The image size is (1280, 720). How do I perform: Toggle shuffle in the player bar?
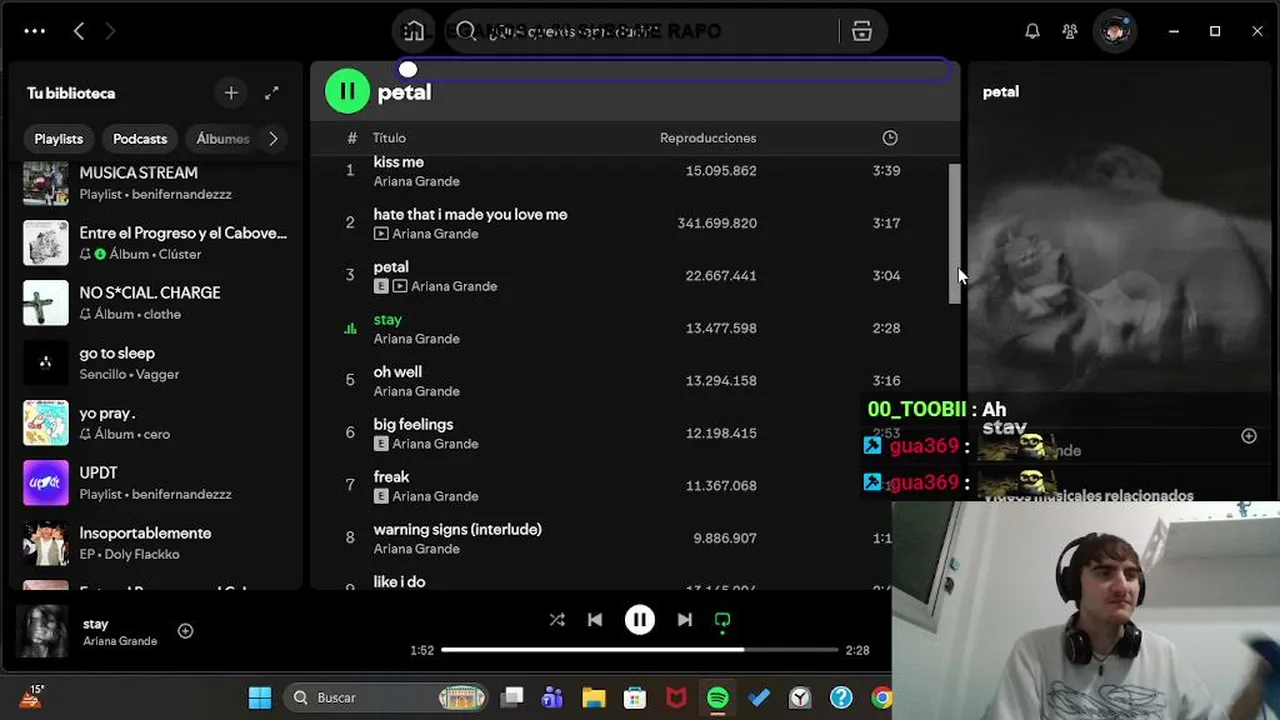pos(557,620)
